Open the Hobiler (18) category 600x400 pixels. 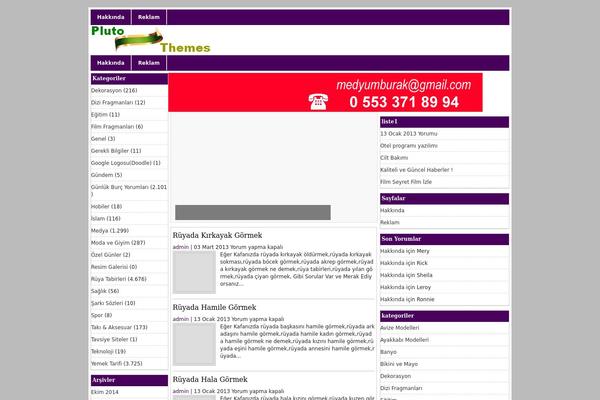click(106, 206)
